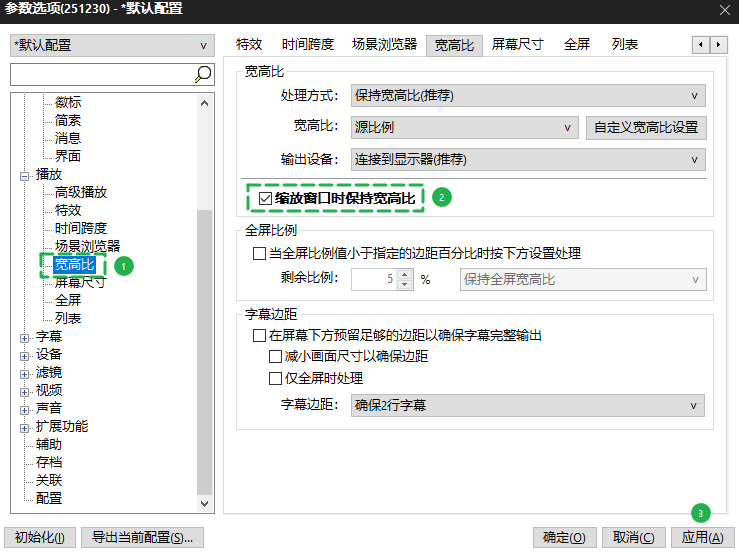Collapse the 播放 tree node
Viewport: 739px width, 552px height.
(x=25, y=175)
